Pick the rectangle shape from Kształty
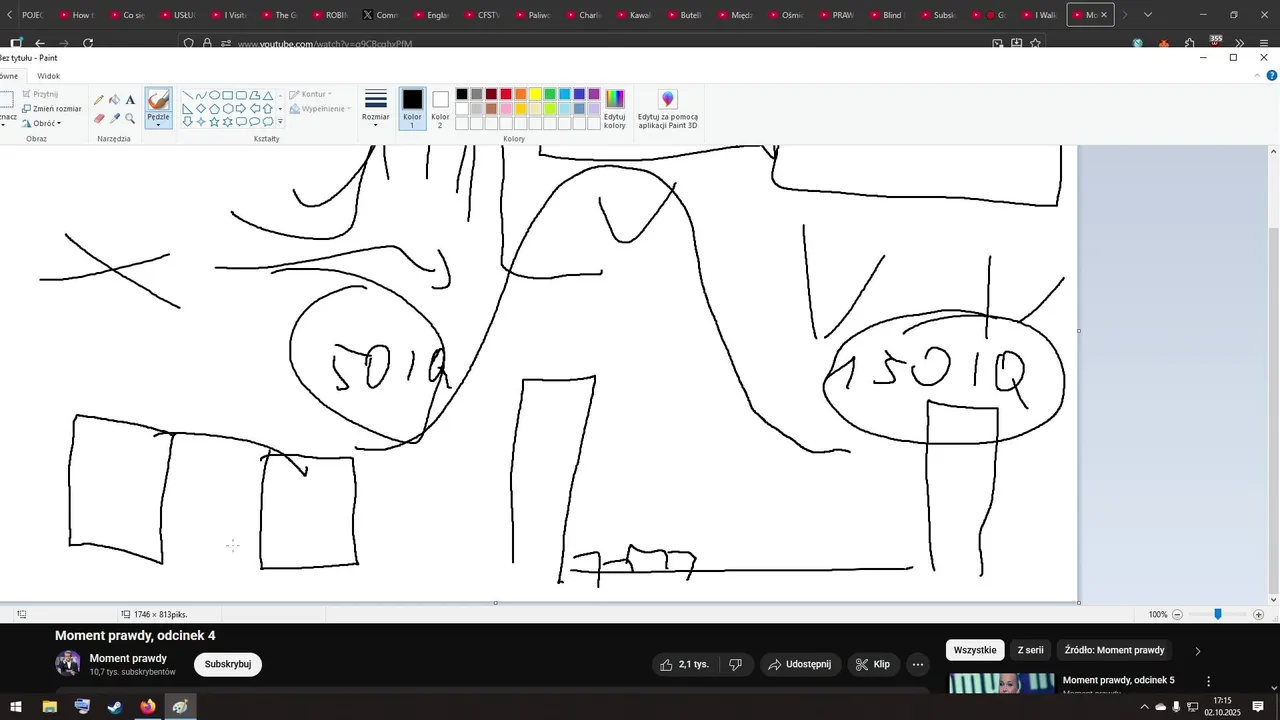 click(x=228, y=95)
